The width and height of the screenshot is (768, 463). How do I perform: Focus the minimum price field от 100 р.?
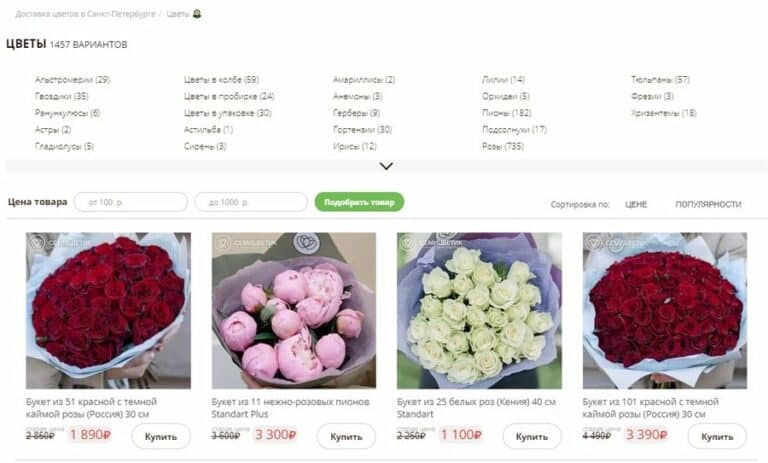[131, 202]
